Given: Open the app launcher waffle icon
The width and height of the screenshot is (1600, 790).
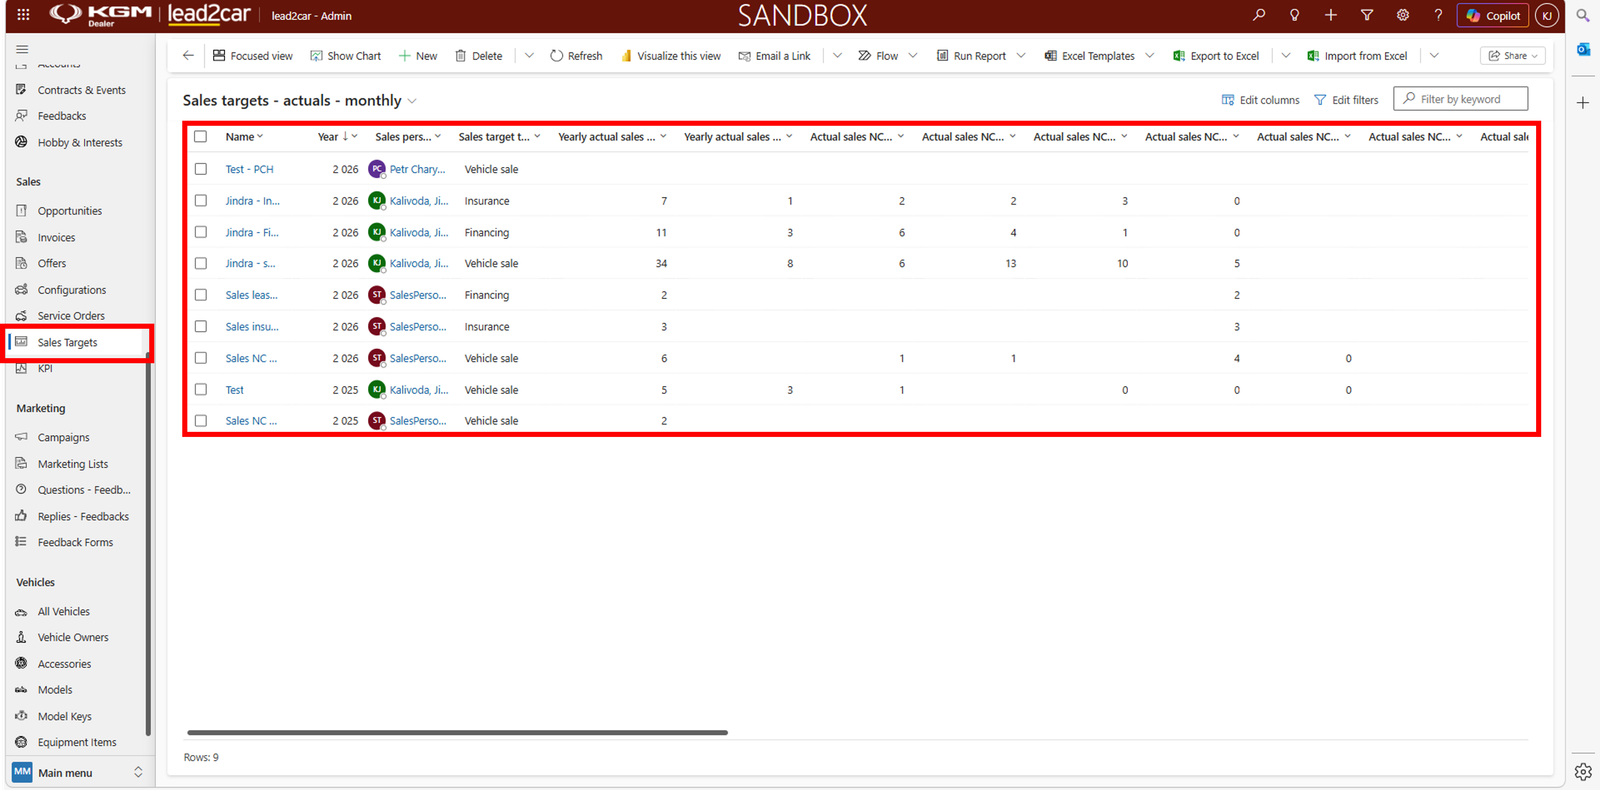Looking at the screenshot, I should point(23,15).
